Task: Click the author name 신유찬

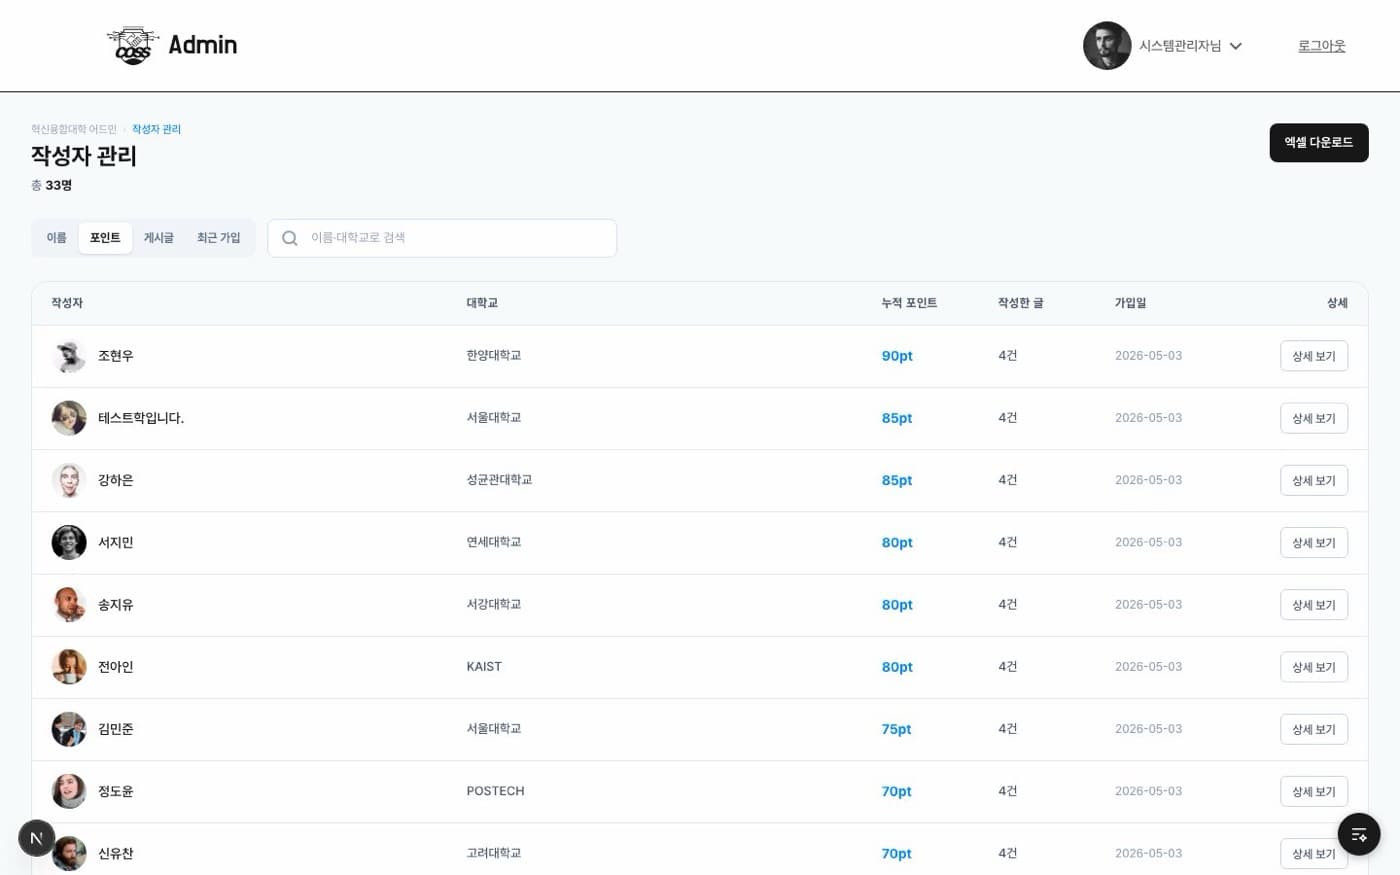Action: (x=116, y=853)
